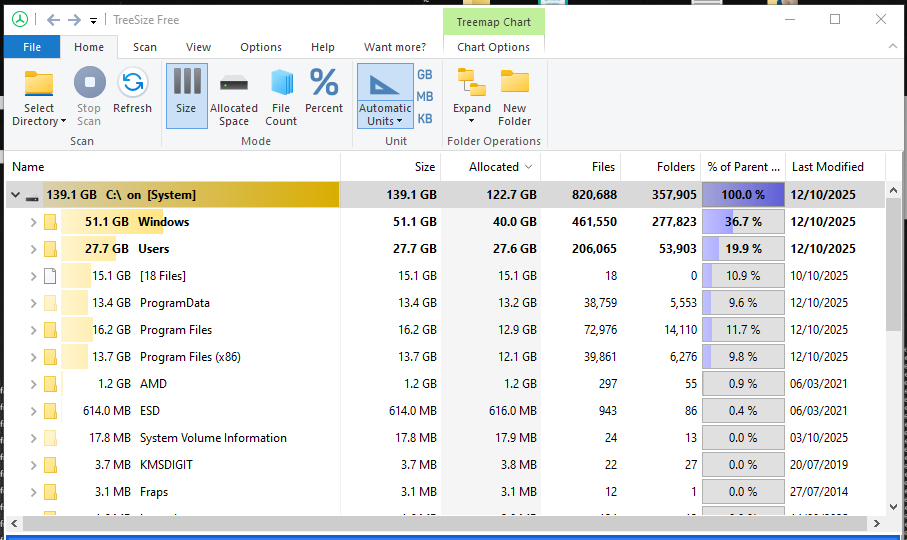
Task: Open the Chart Options tab
Action: click(493, 47)
